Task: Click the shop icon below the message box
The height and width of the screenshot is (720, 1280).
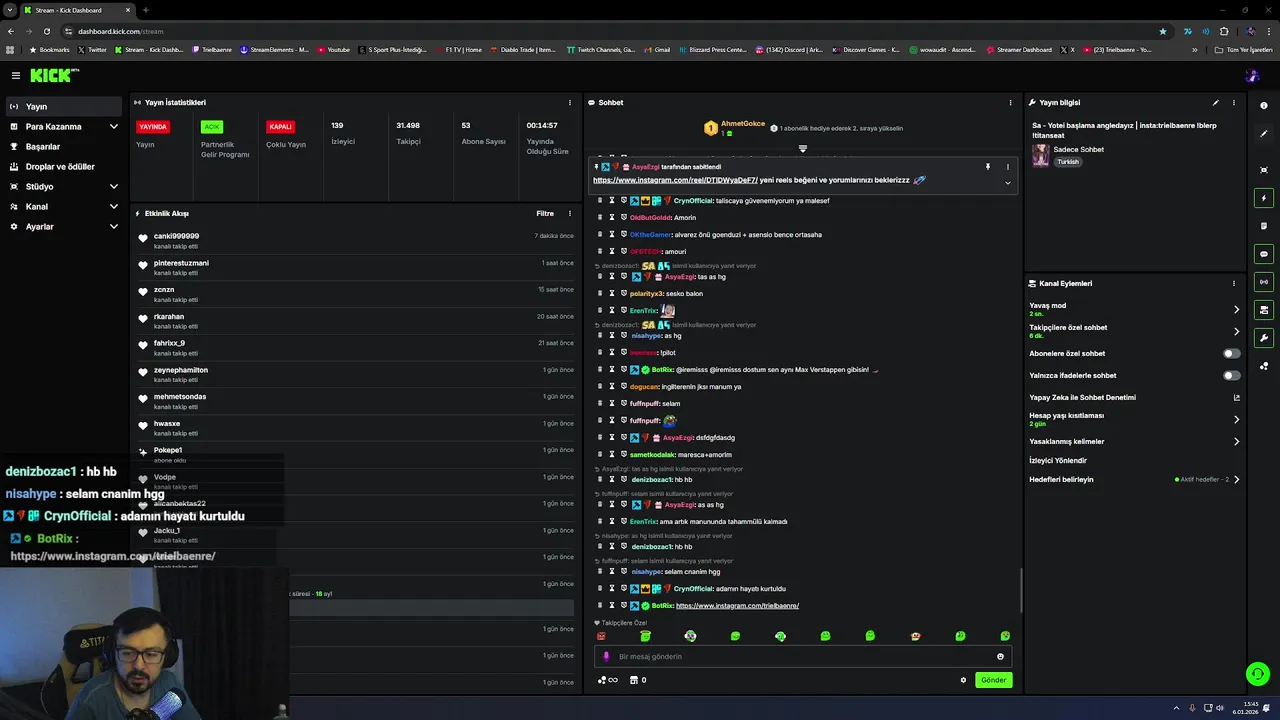Action: tap(633, 680)
